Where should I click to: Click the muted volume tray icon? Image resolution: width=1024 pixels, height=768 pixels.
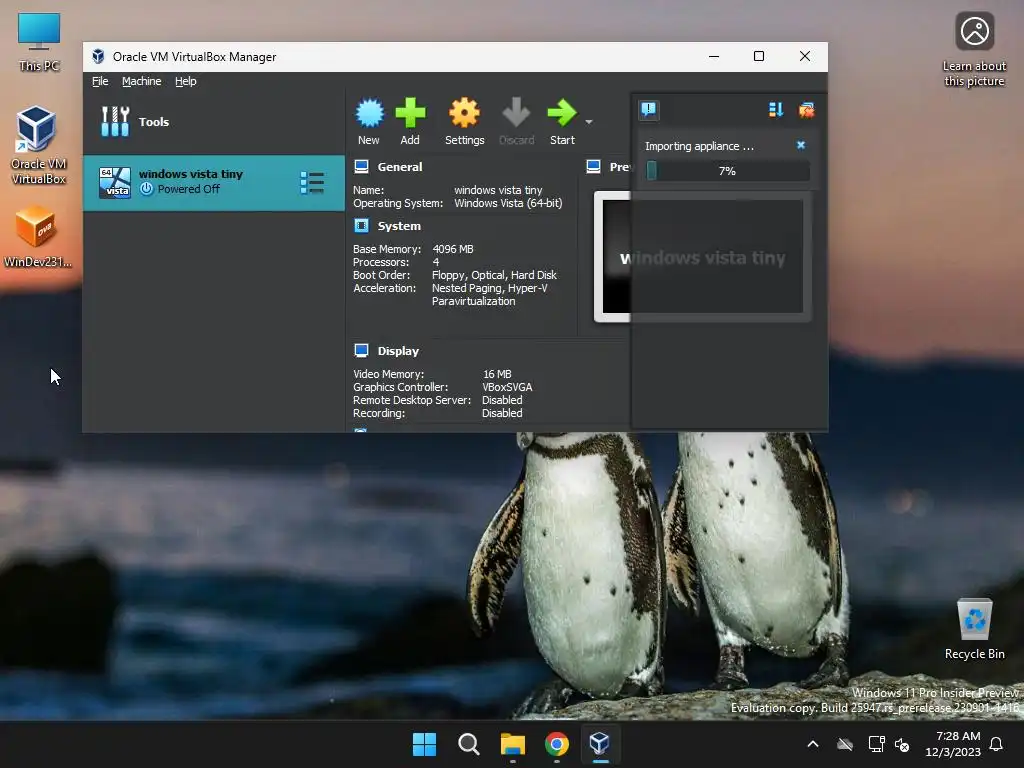pos(902,744)
